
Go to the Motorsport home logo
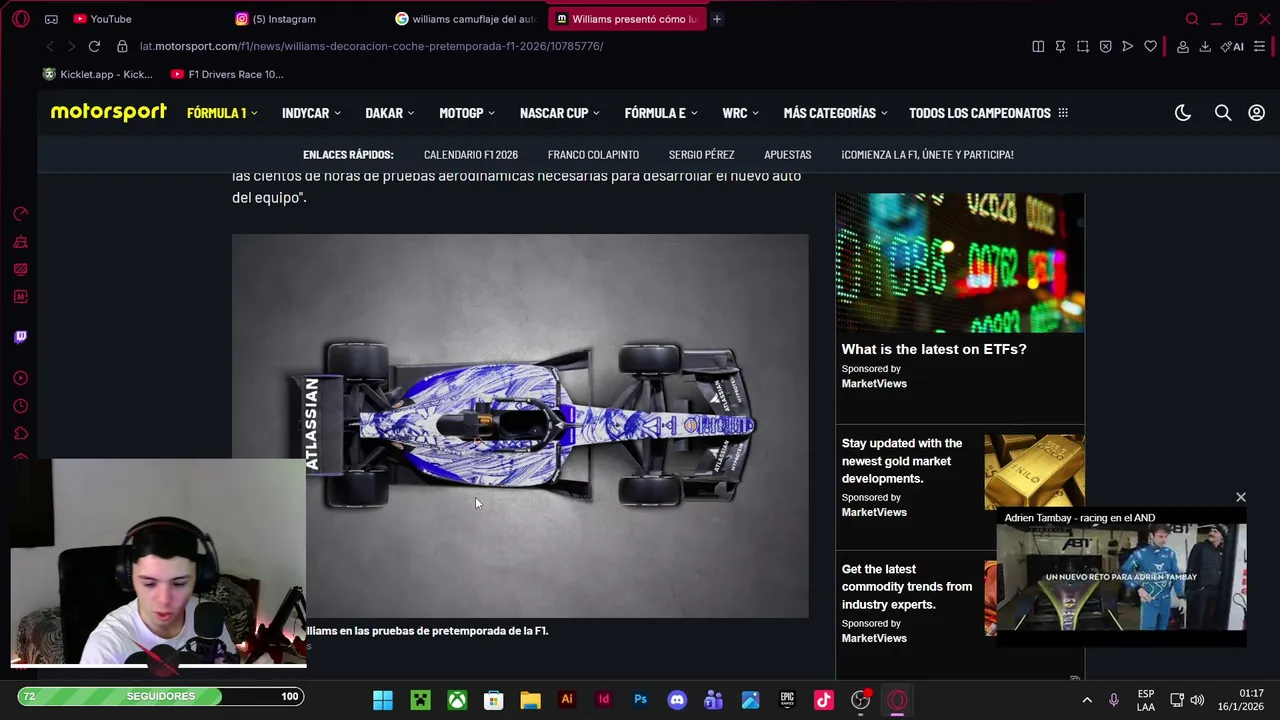tap(109, 113)
